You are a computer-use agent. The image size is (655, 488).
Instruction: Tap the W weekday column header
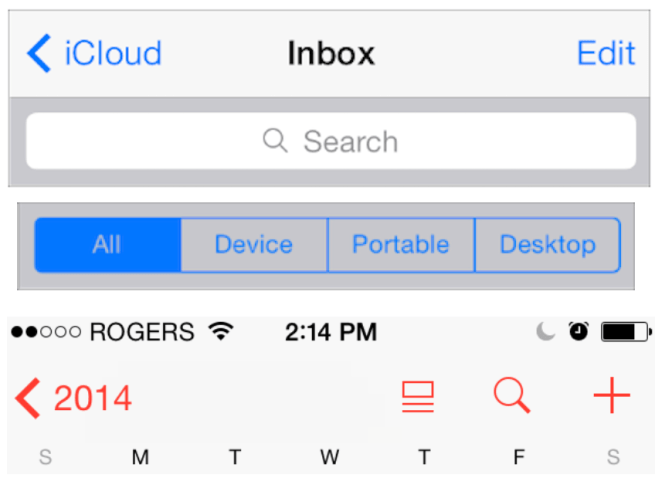tap(329, 458)
